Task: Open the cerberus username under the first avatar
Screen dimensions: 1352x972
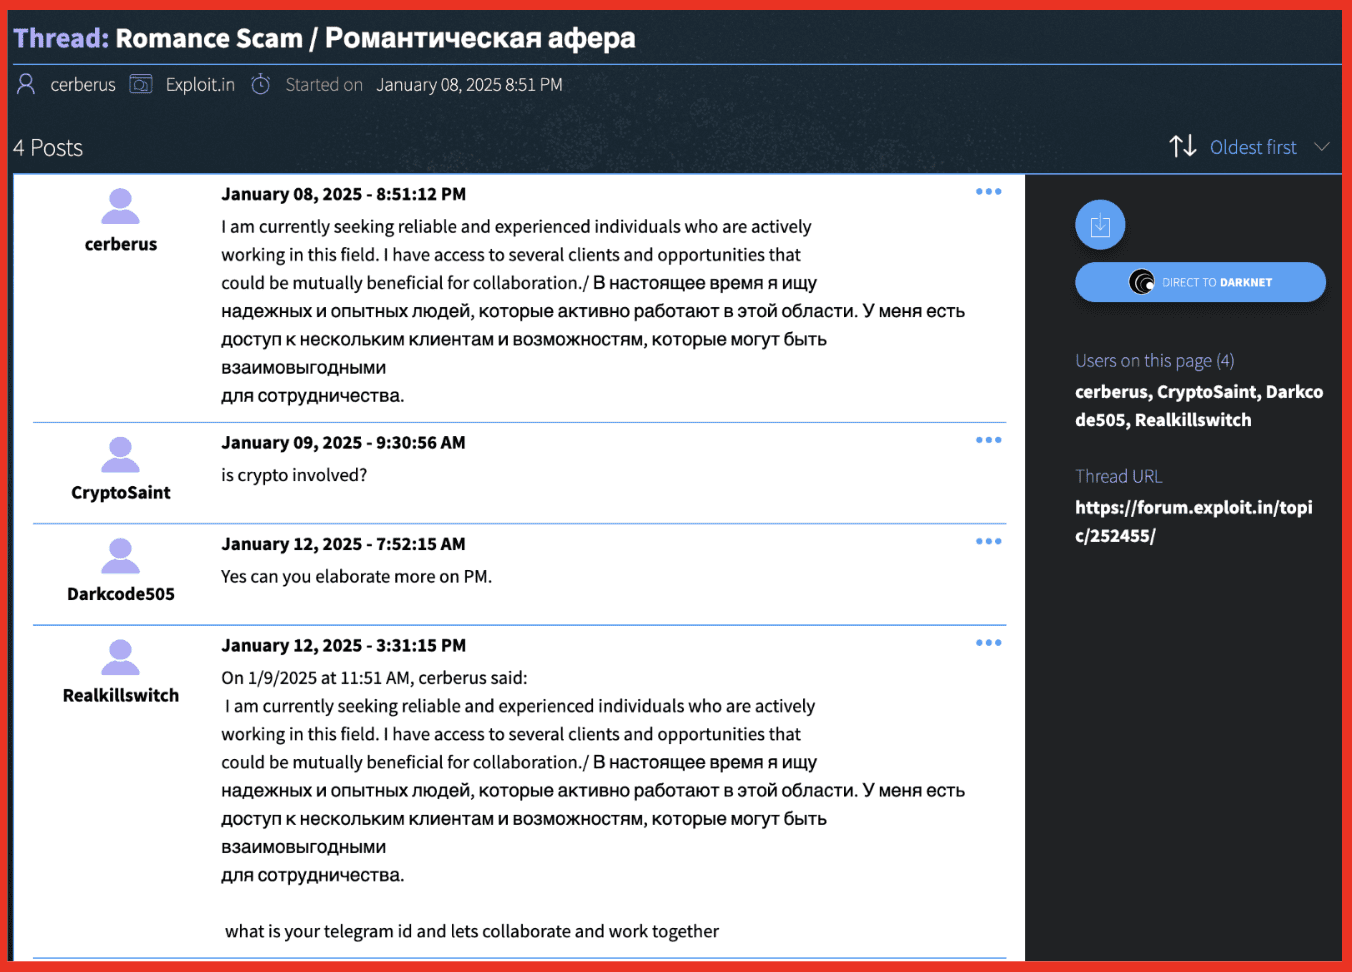Action: 121,244
